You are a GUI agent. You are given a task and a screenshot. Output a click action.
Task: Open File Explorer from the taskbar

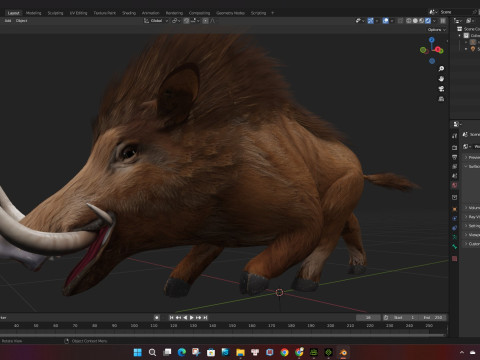coord(240,352)
